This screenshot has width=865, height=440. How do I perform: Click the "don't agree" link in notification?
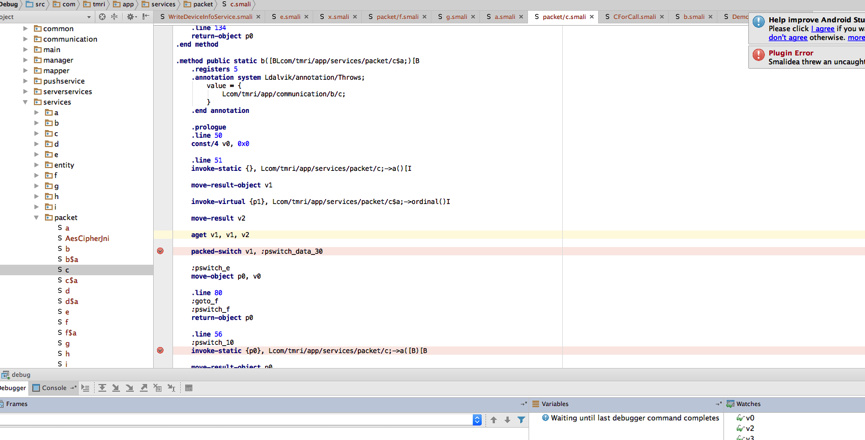pos(788,38)
